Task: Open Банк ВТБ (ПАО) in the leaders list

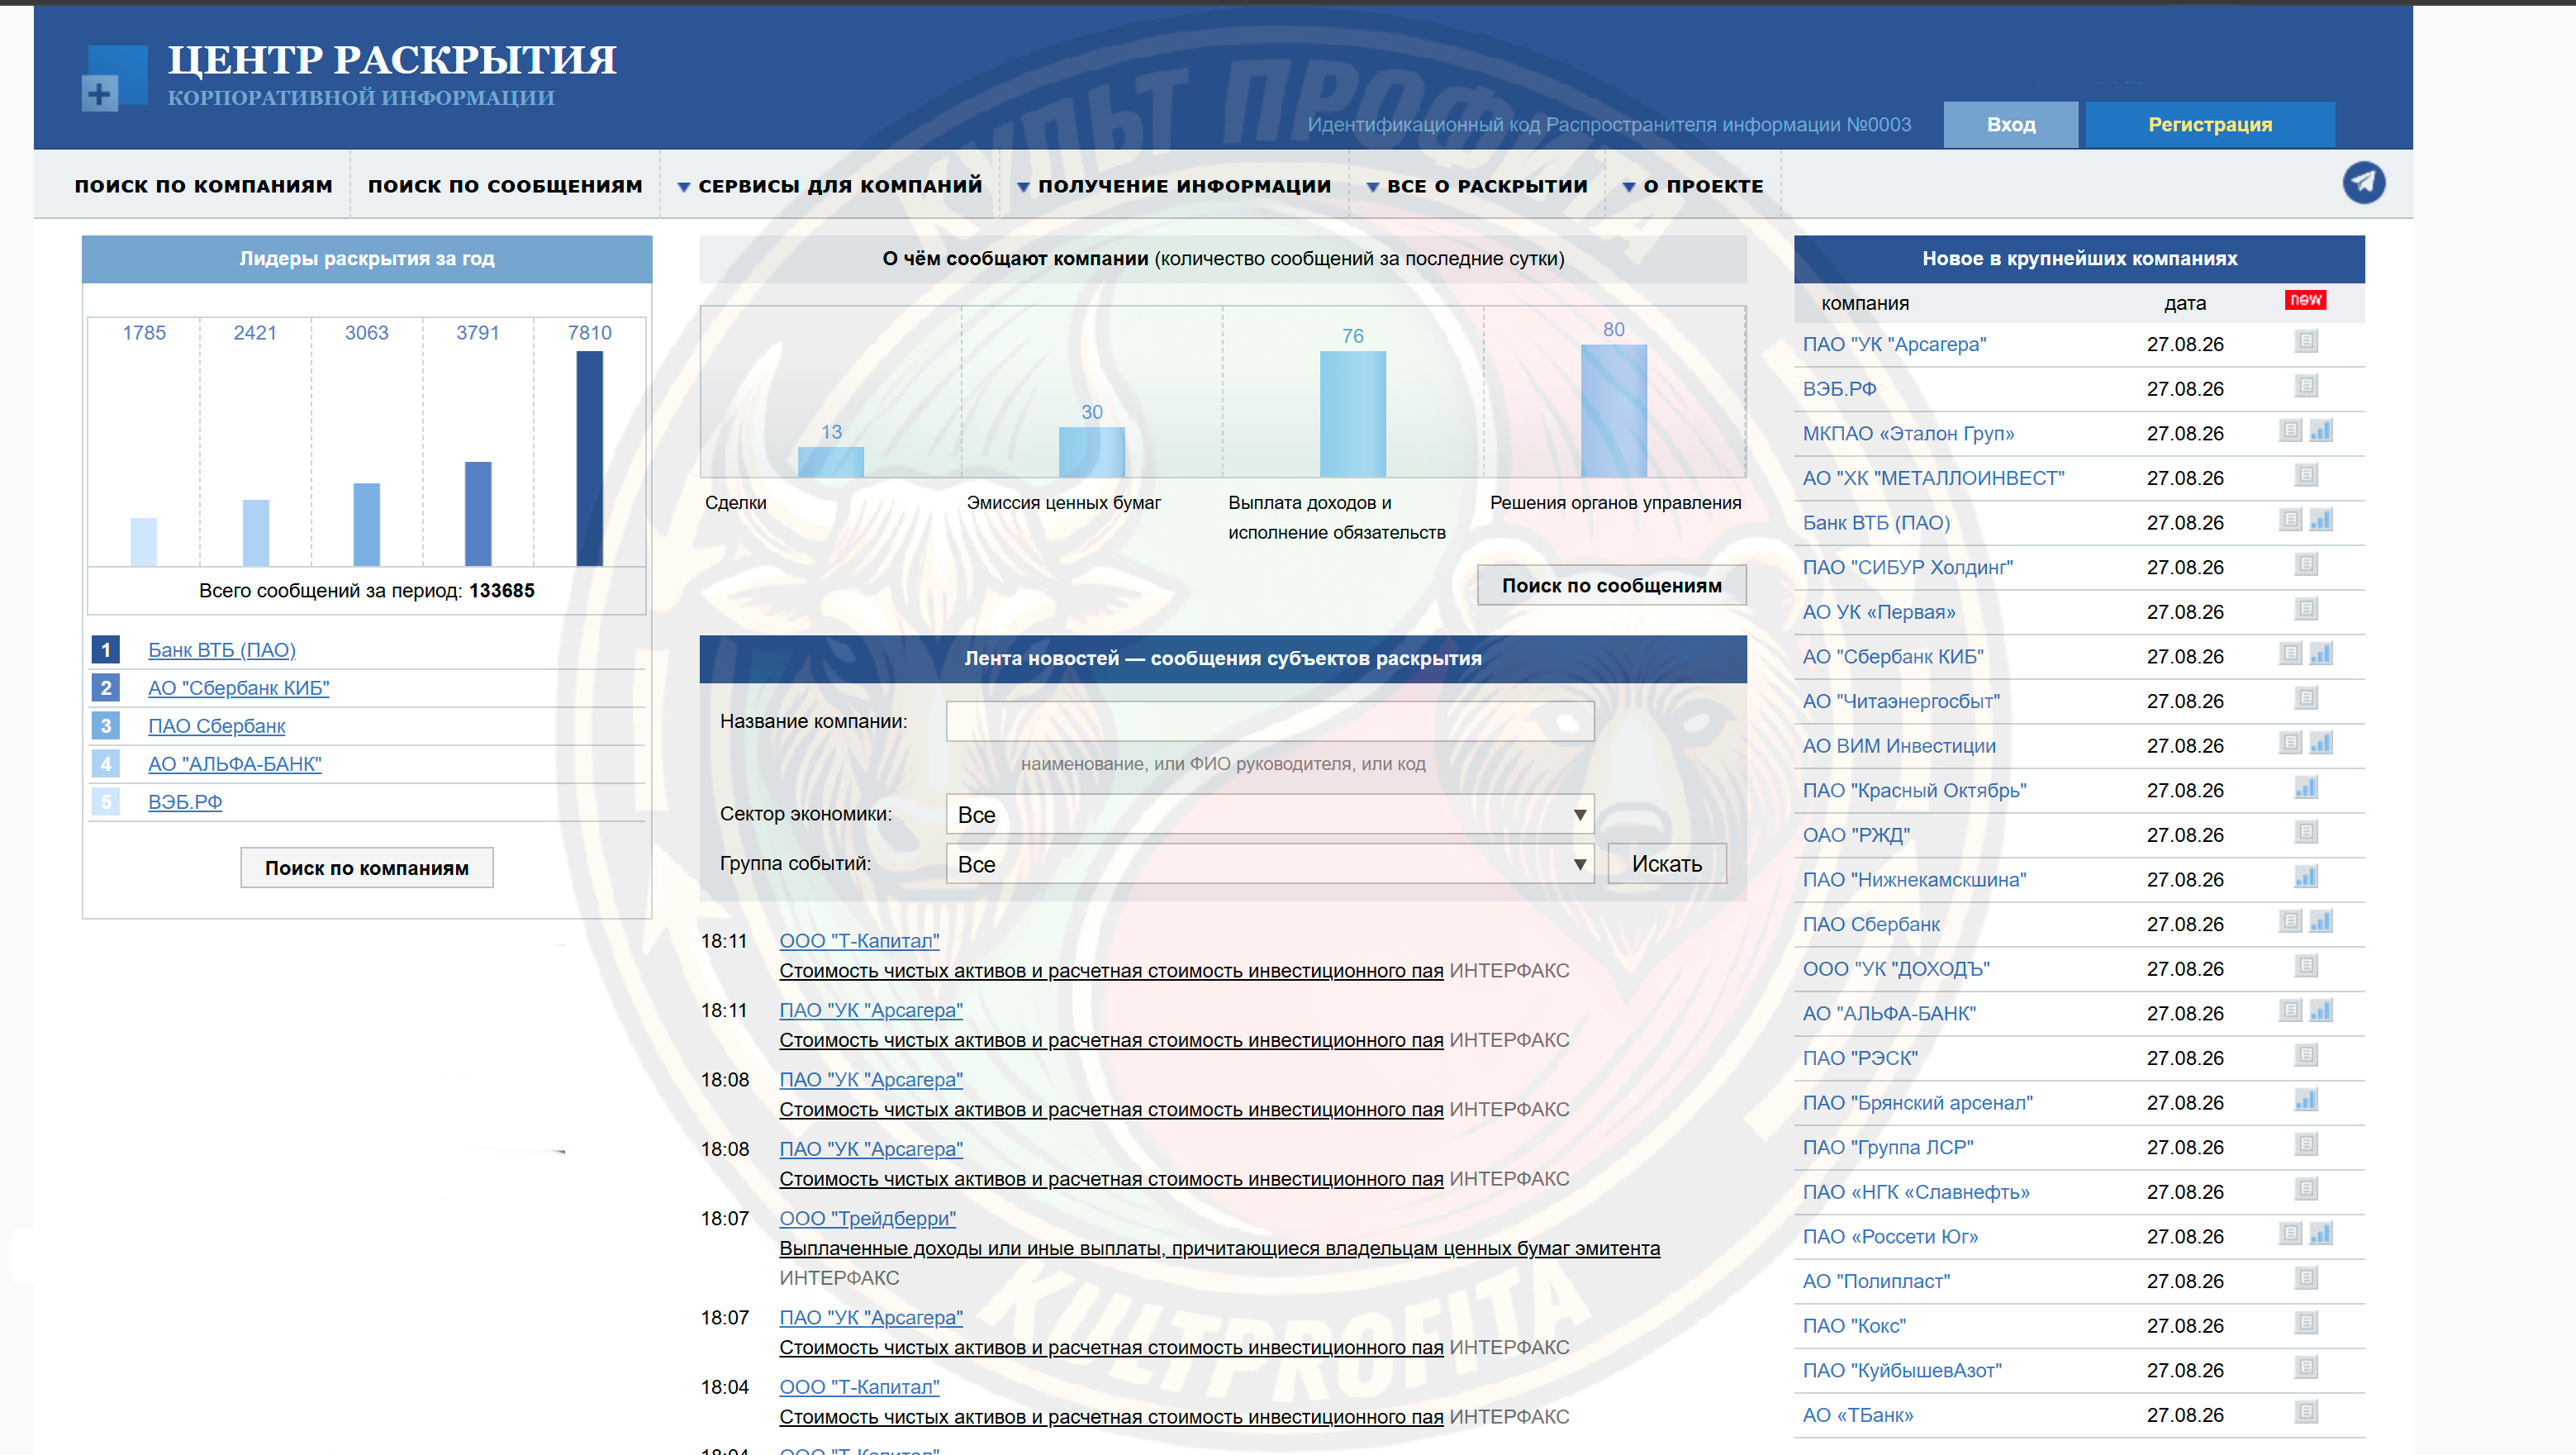Action: click(x=222, y=650)
